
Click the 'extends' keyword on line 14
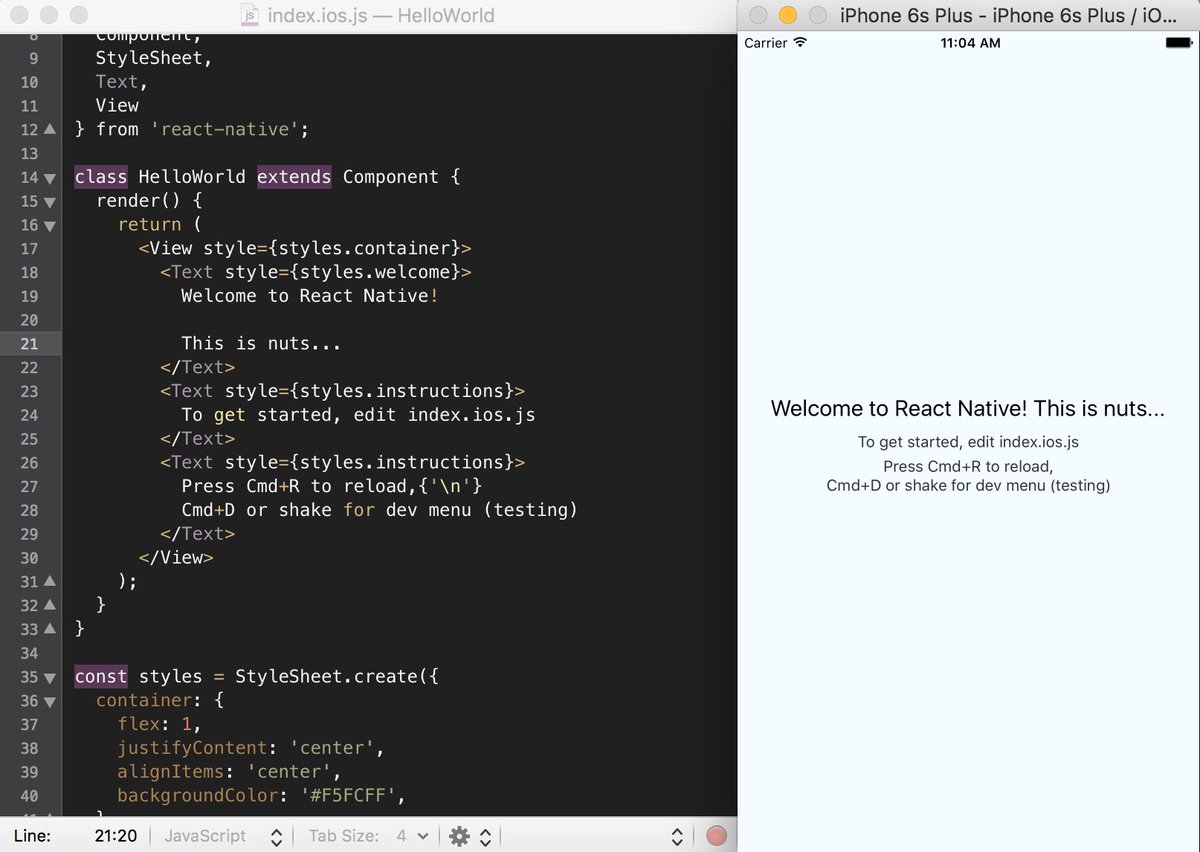point(294,177)
